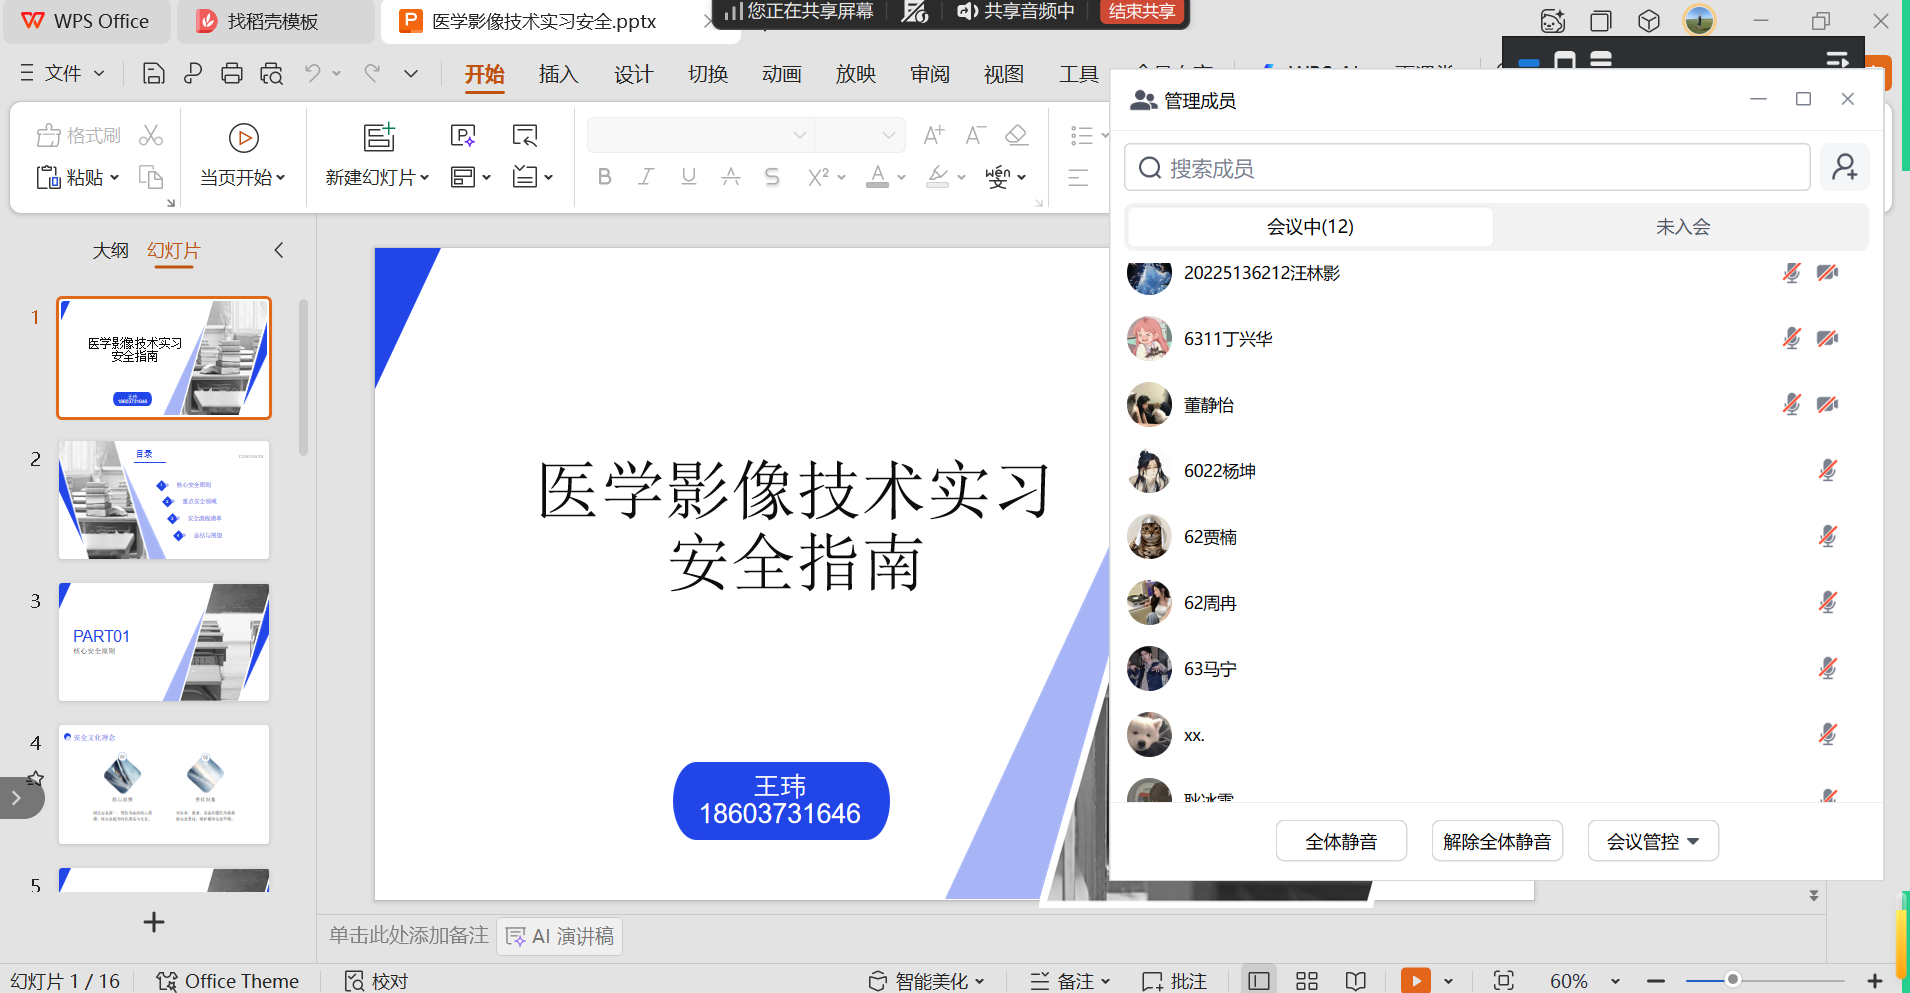Click the 结束共享 button
1910x993 pixels.
(1142, 12)
